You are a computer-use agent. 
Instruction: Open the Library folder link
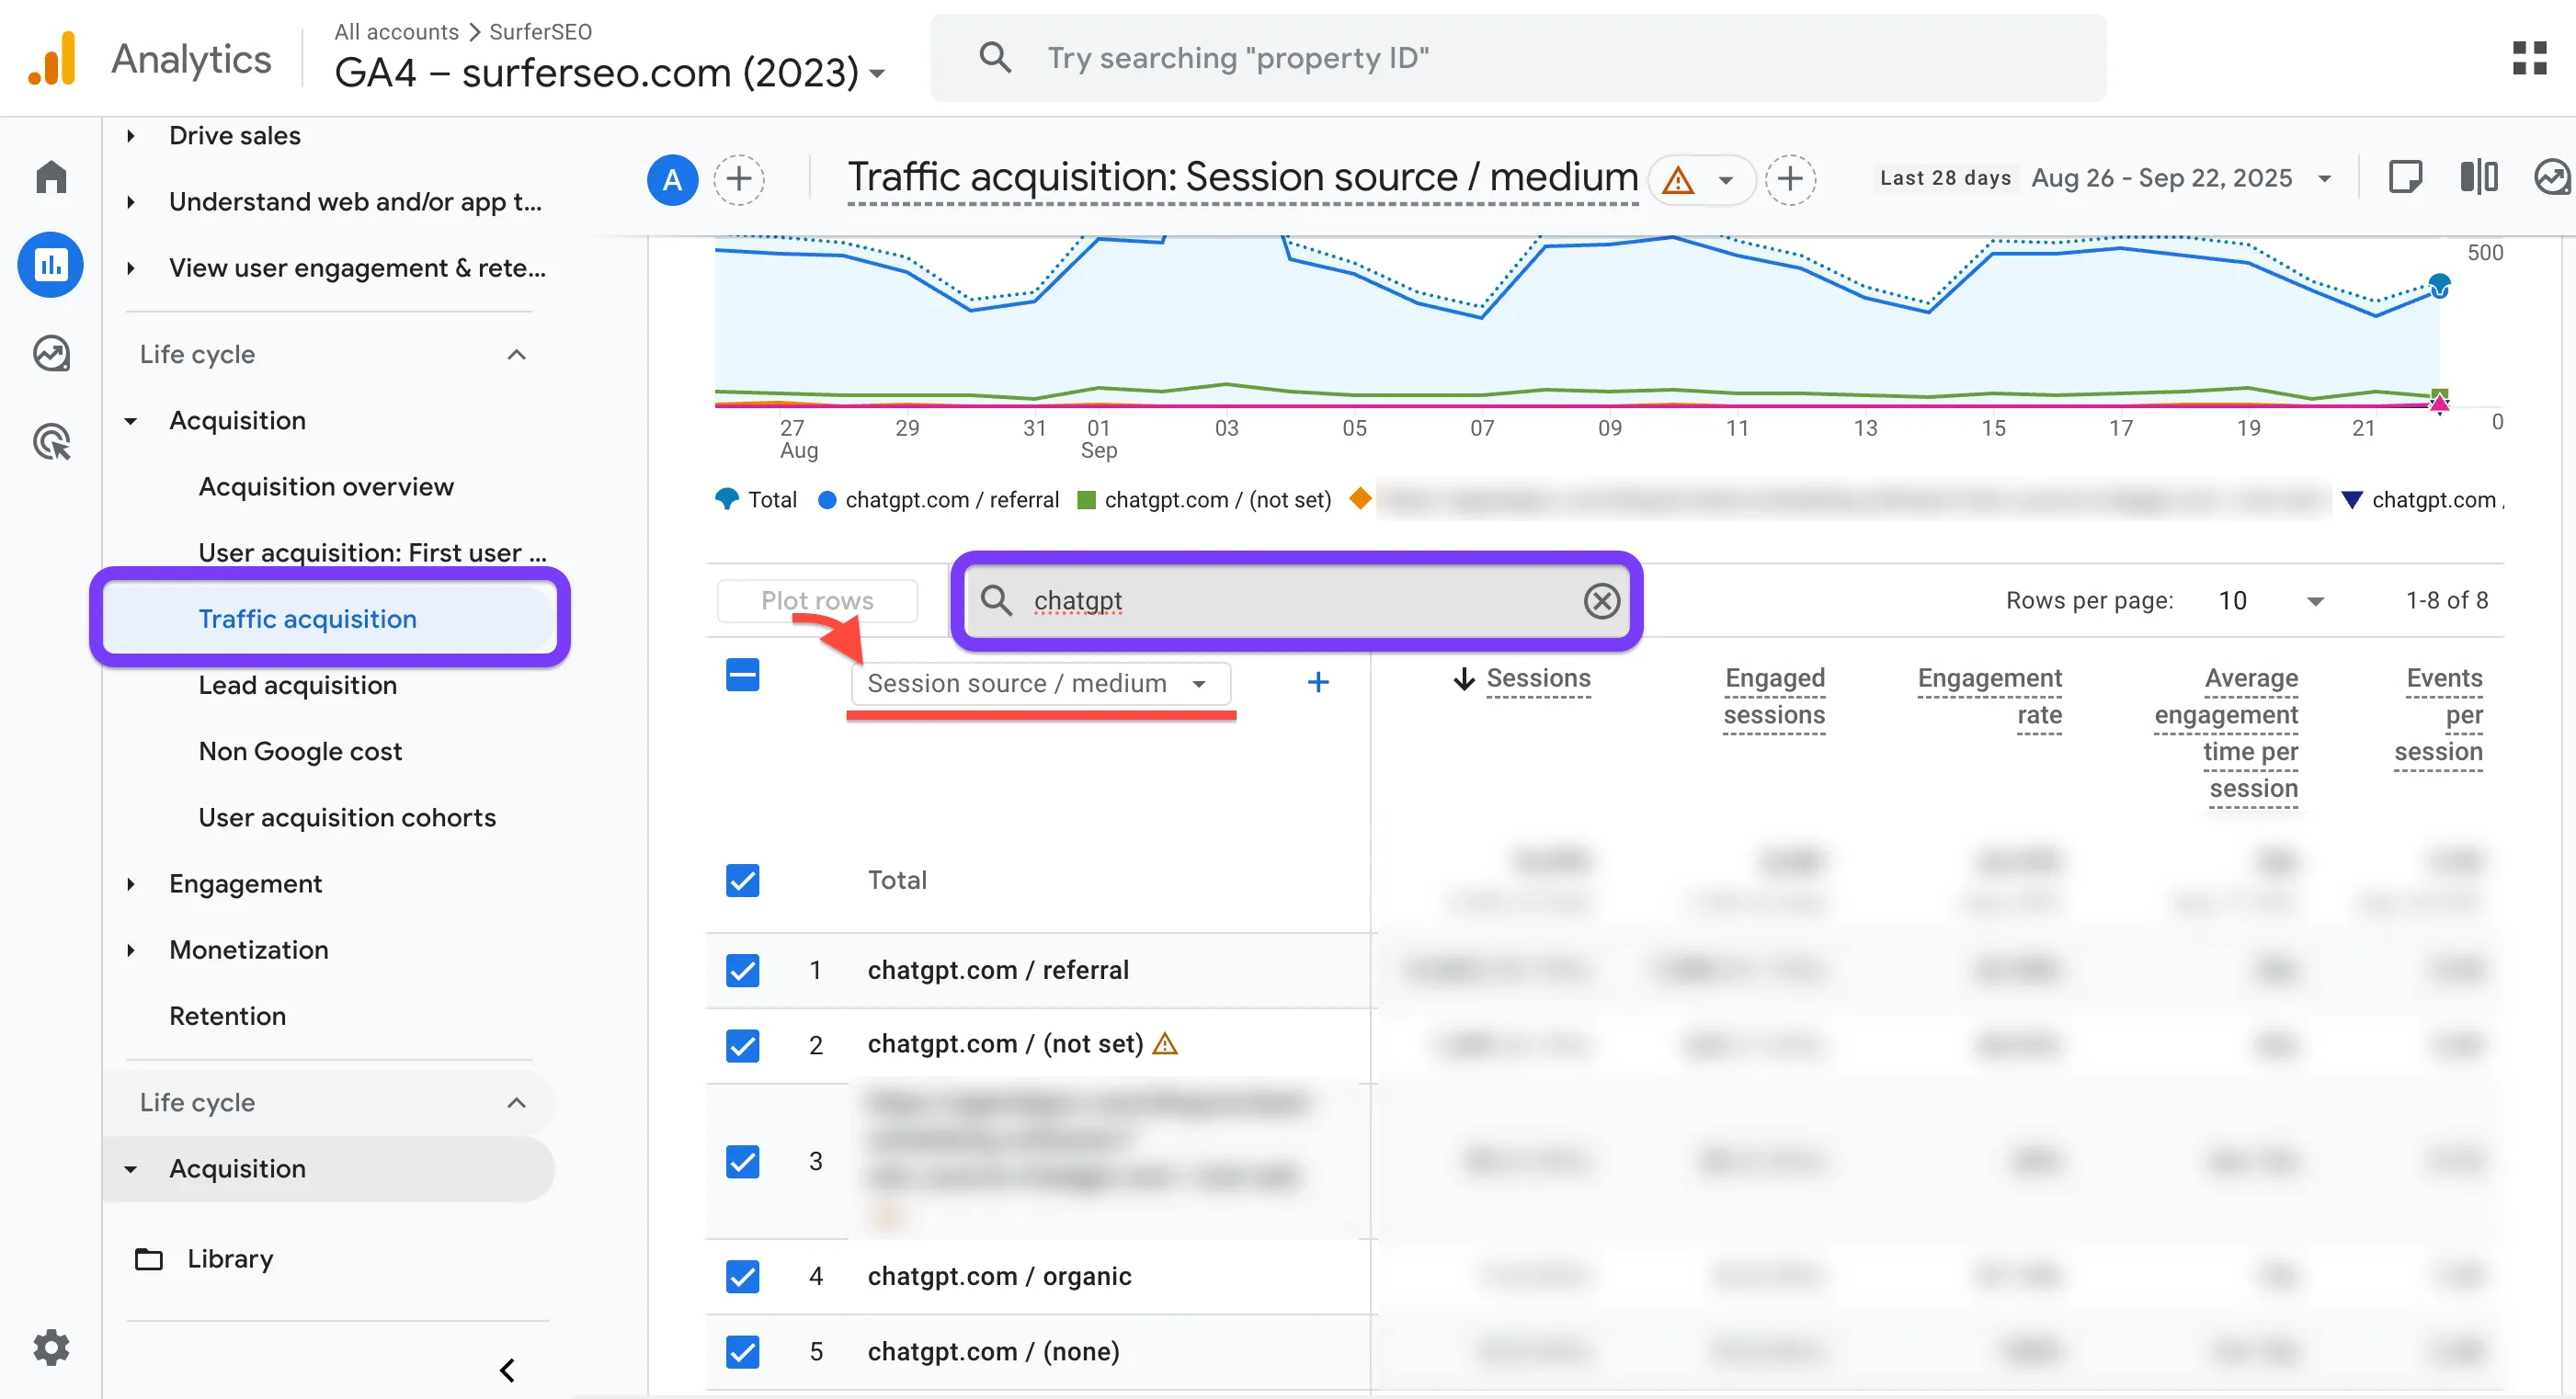230,1258
